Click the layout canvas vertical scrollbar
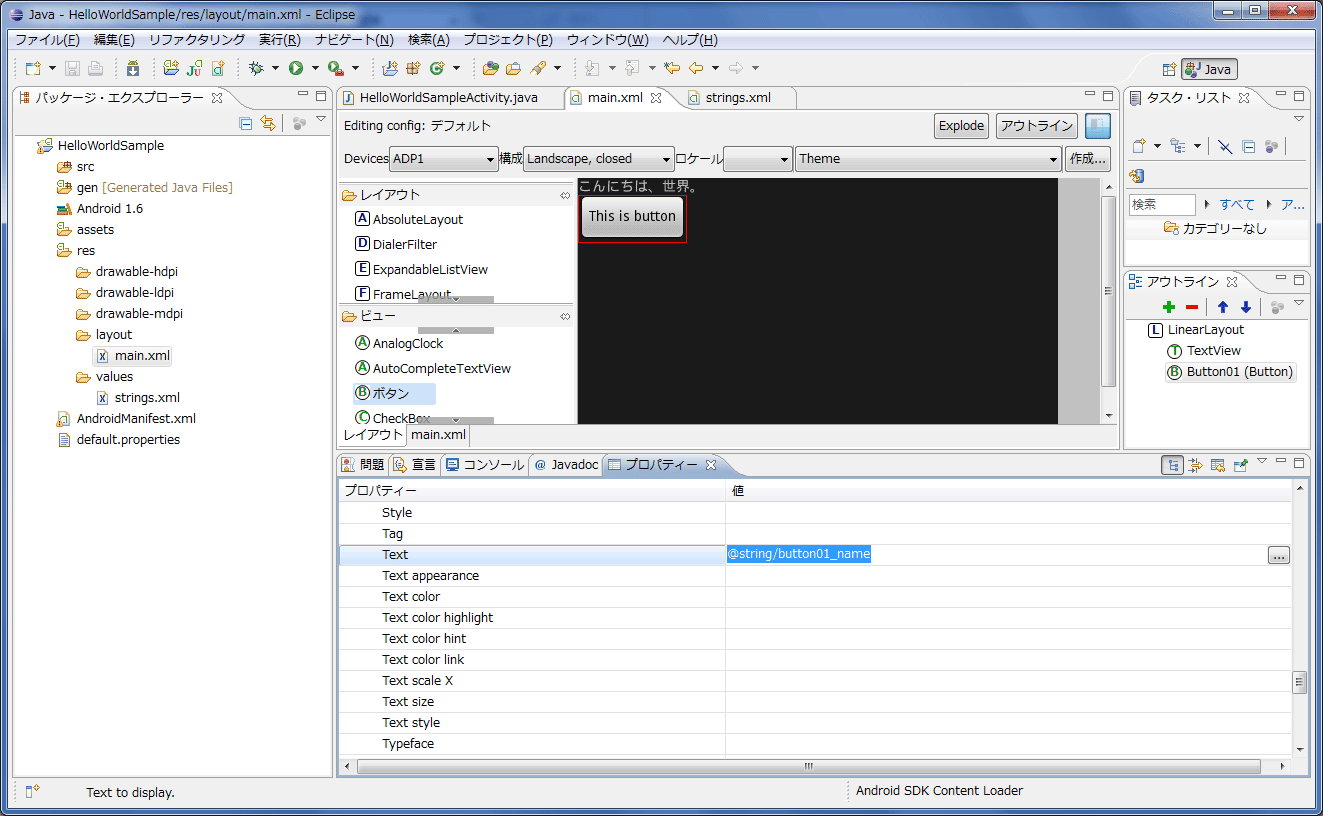The width and height of the screenshot is (1323, 816). point(1108,291)
